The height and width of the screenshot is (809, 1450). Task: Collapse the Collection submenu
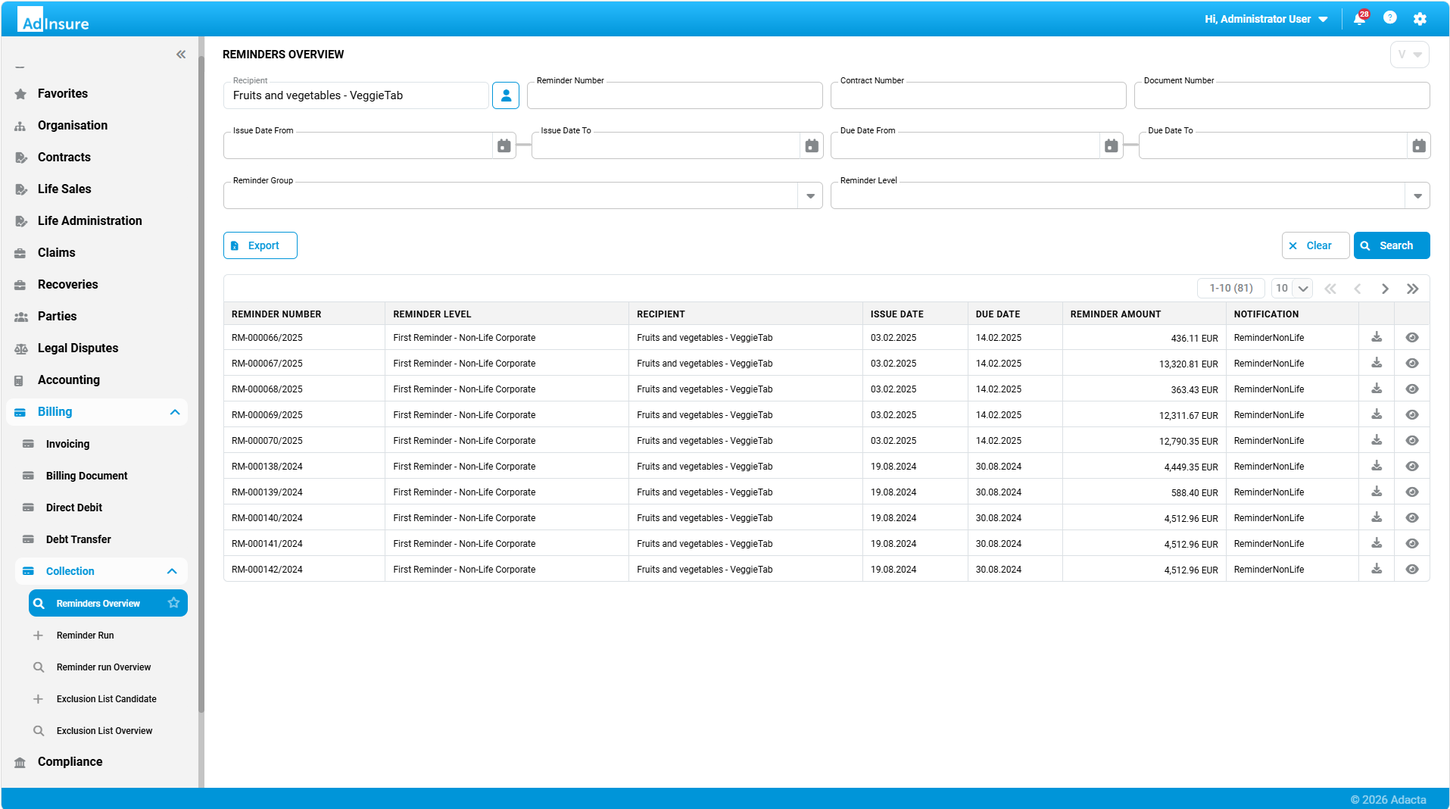(172, 571)
